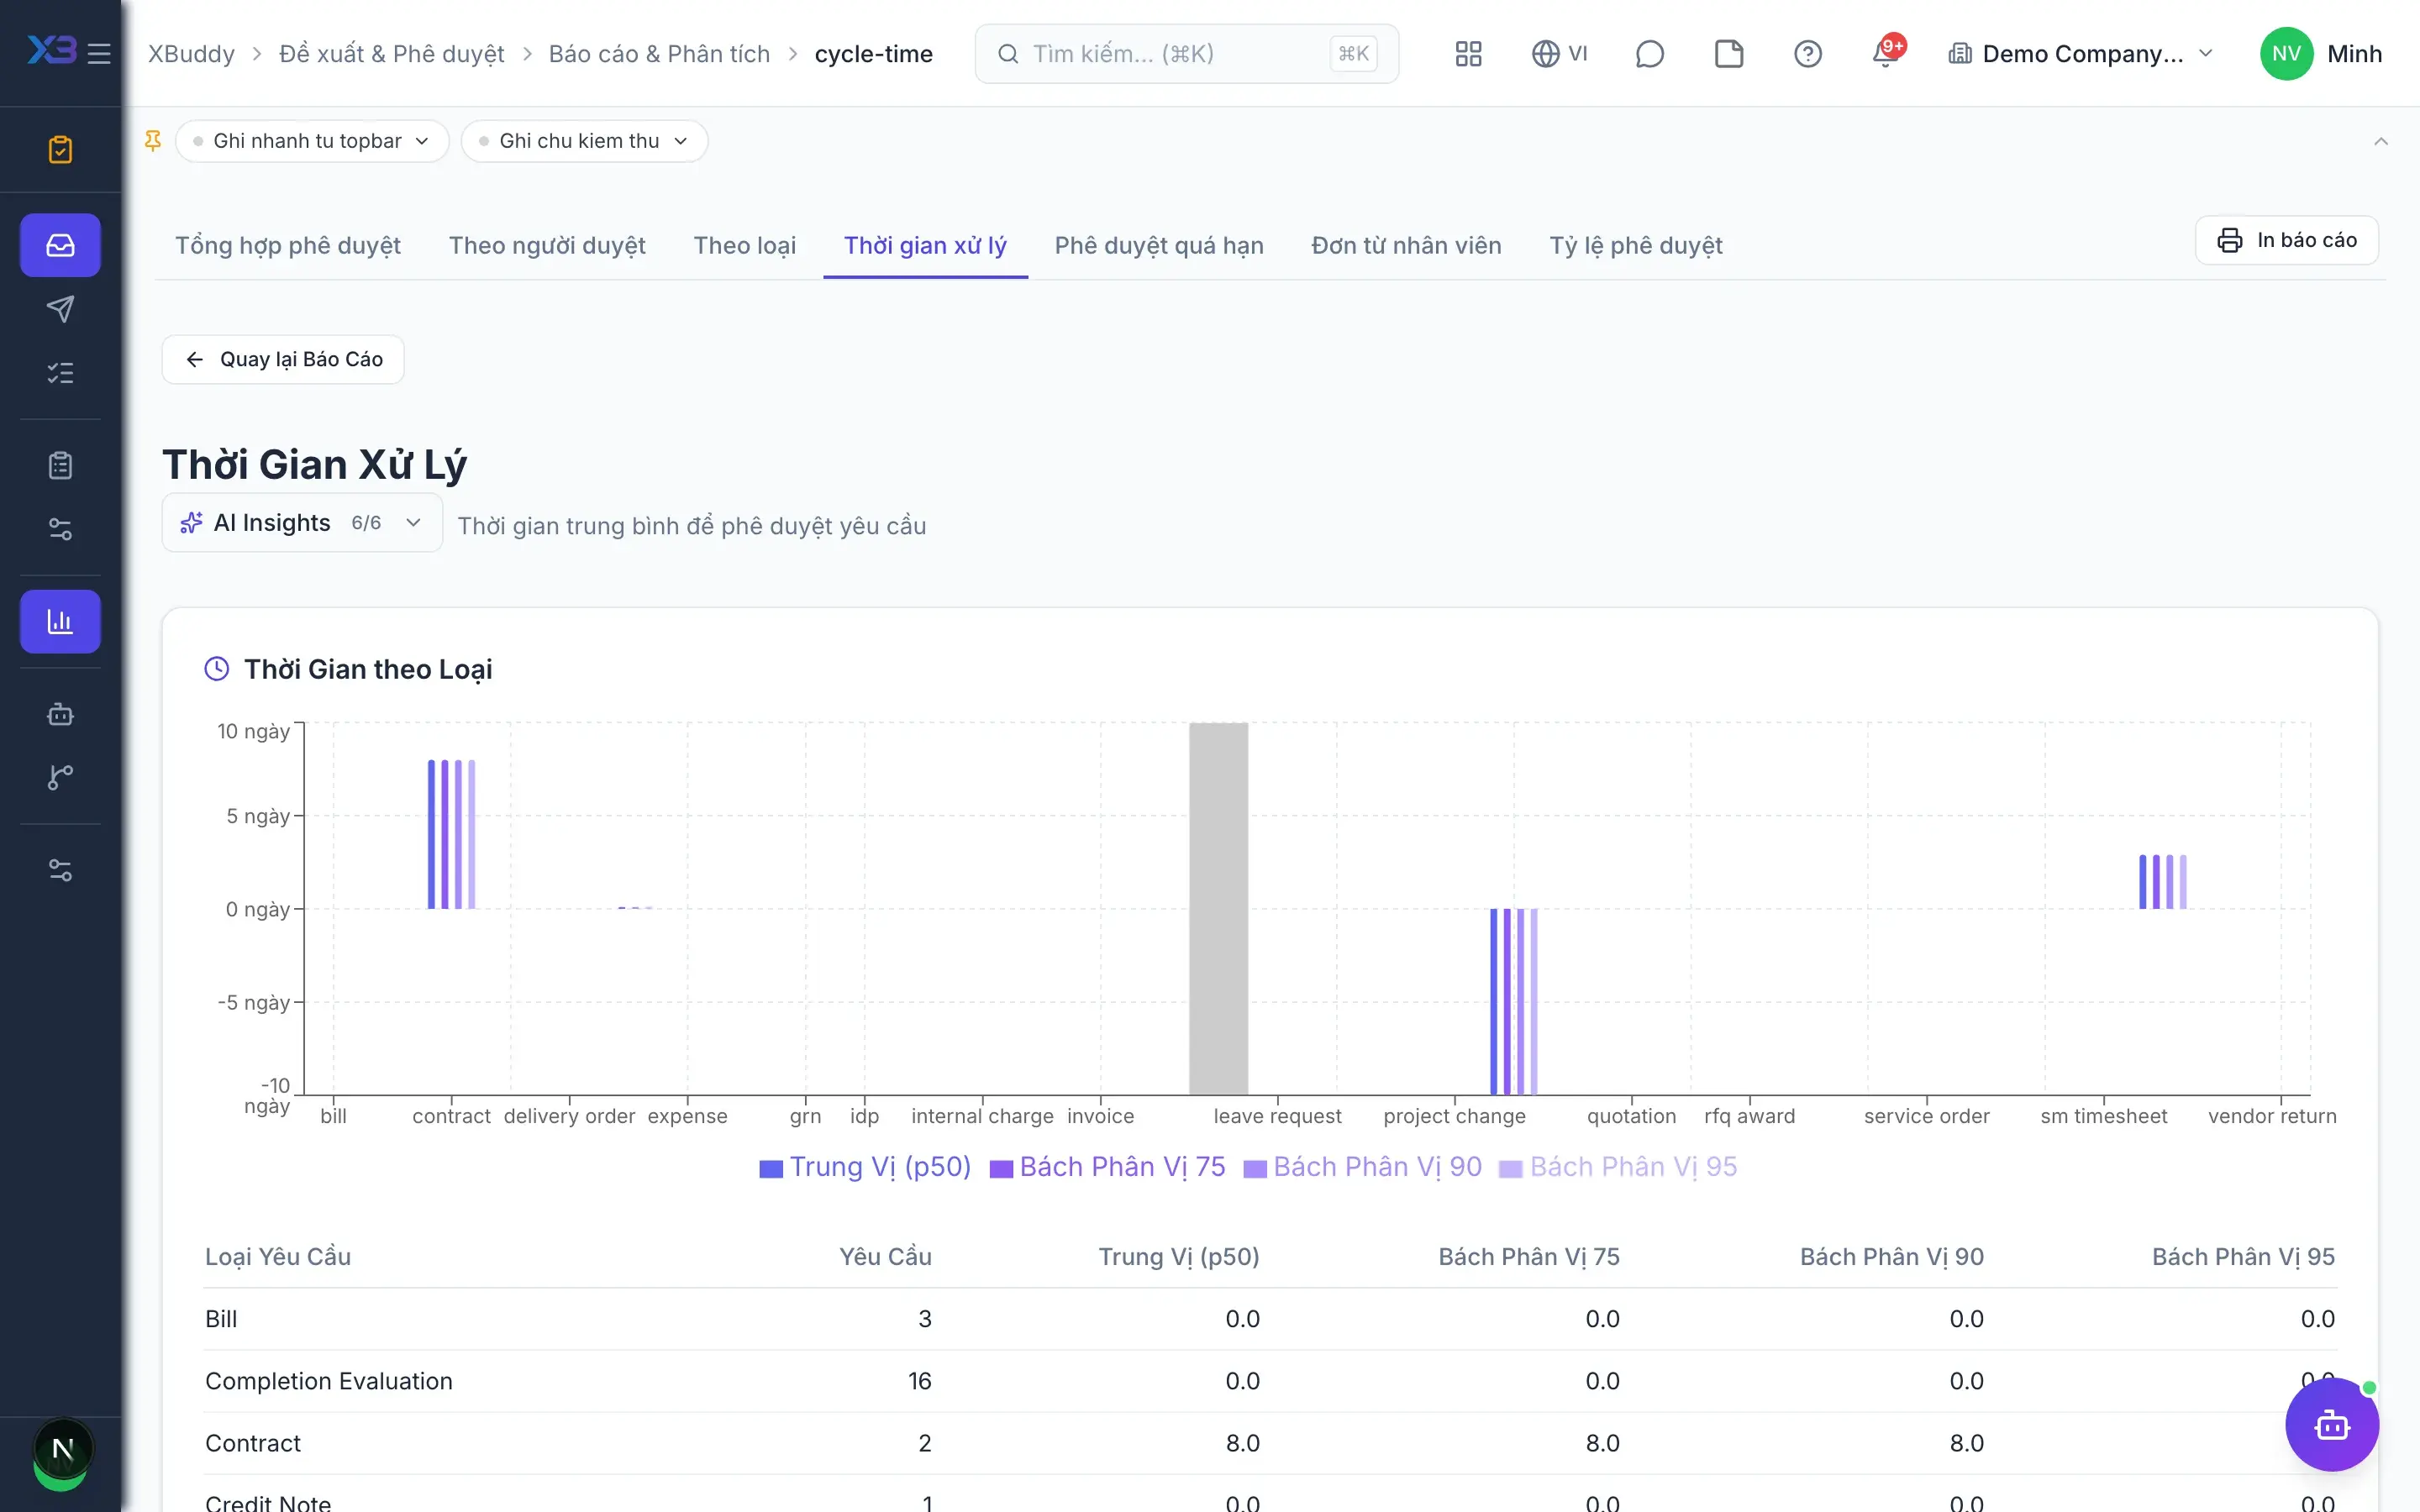Switch to Tỷ lệ phê duyệt tab
2420x1512 pixels.
click(1636, 245)
